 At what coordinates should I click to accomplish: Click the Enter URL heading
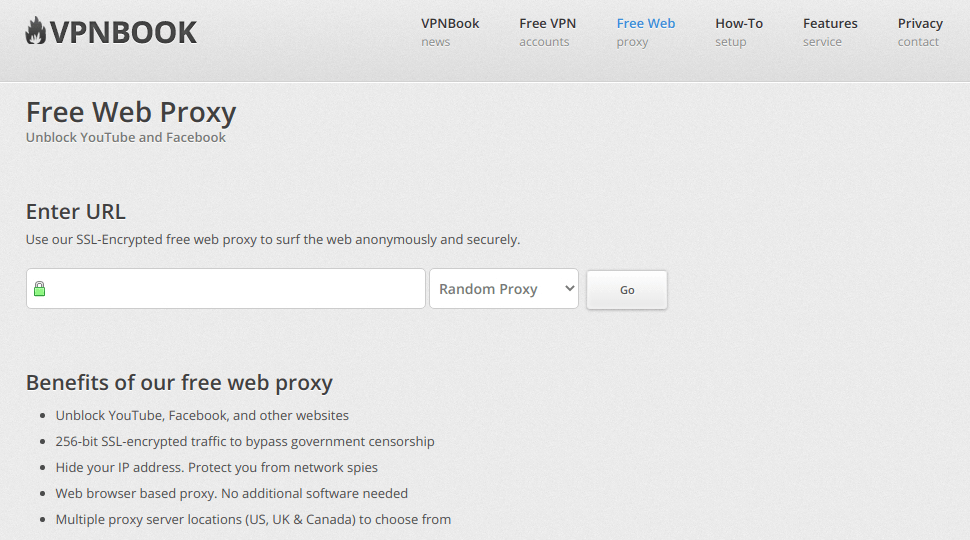(x=75, y=212)
